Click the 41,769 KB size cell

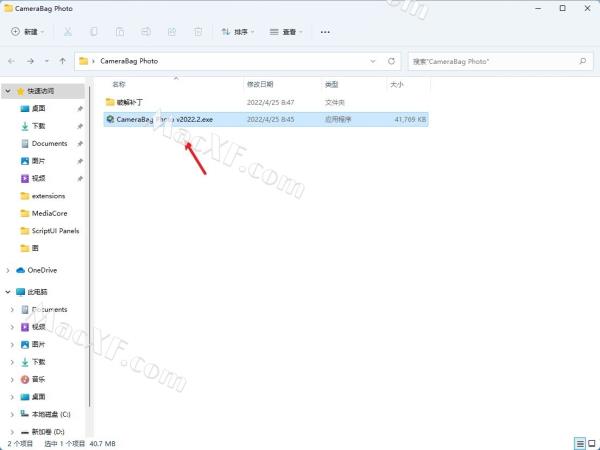click(410, 119)
